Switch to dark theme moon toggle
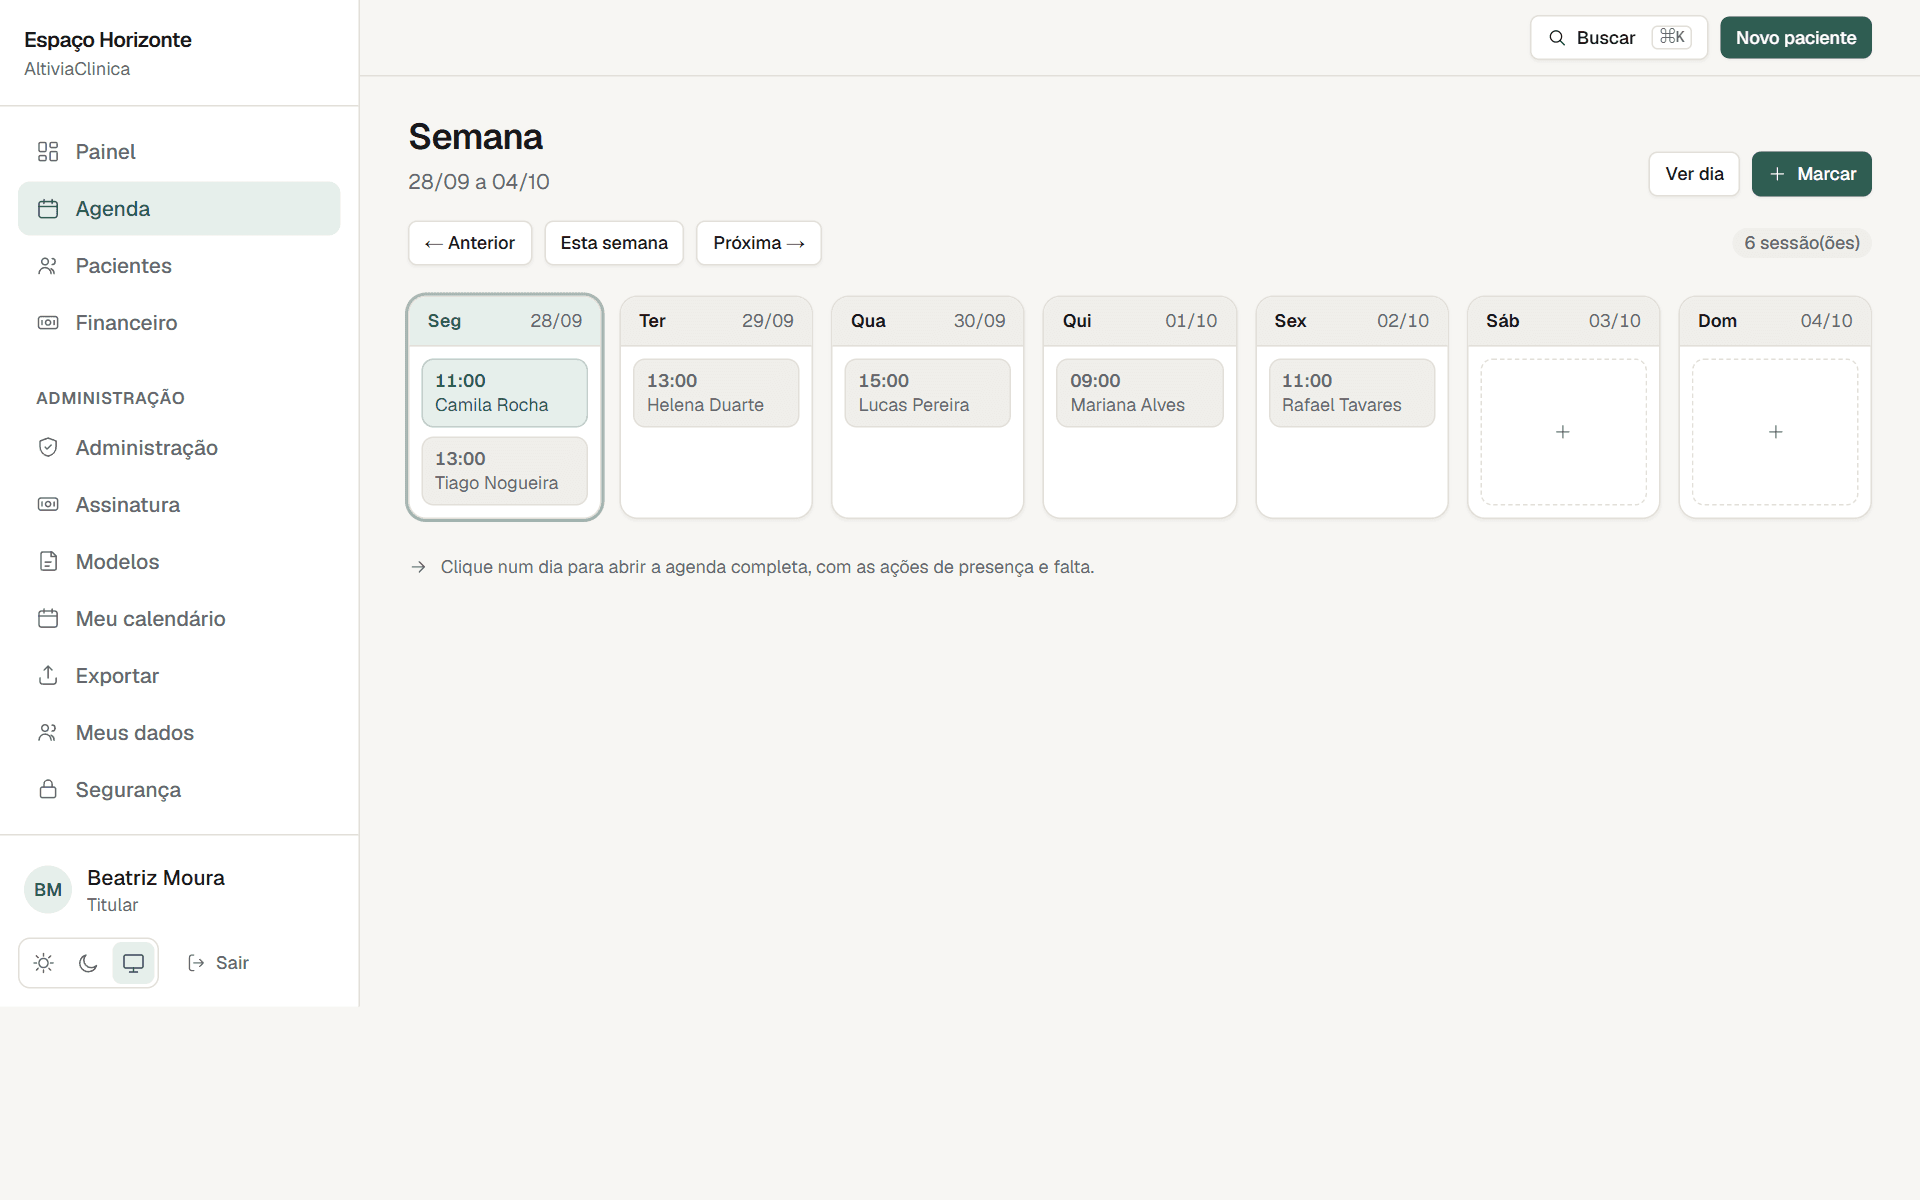The image size is (1920, 1200). point(88,963)
